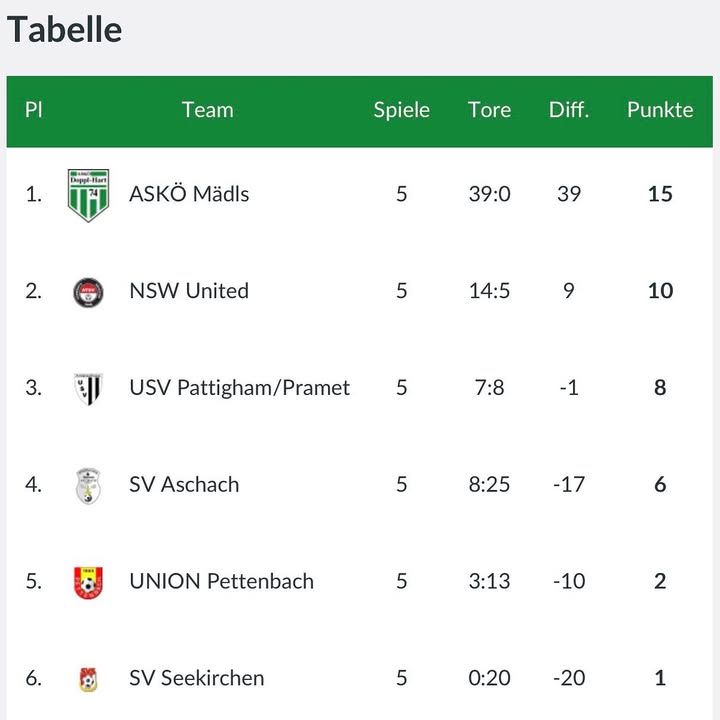The image size is (720, 720).
Task: Click the ASKÖ Mädls club crest
Action: (x=88, y=194)
